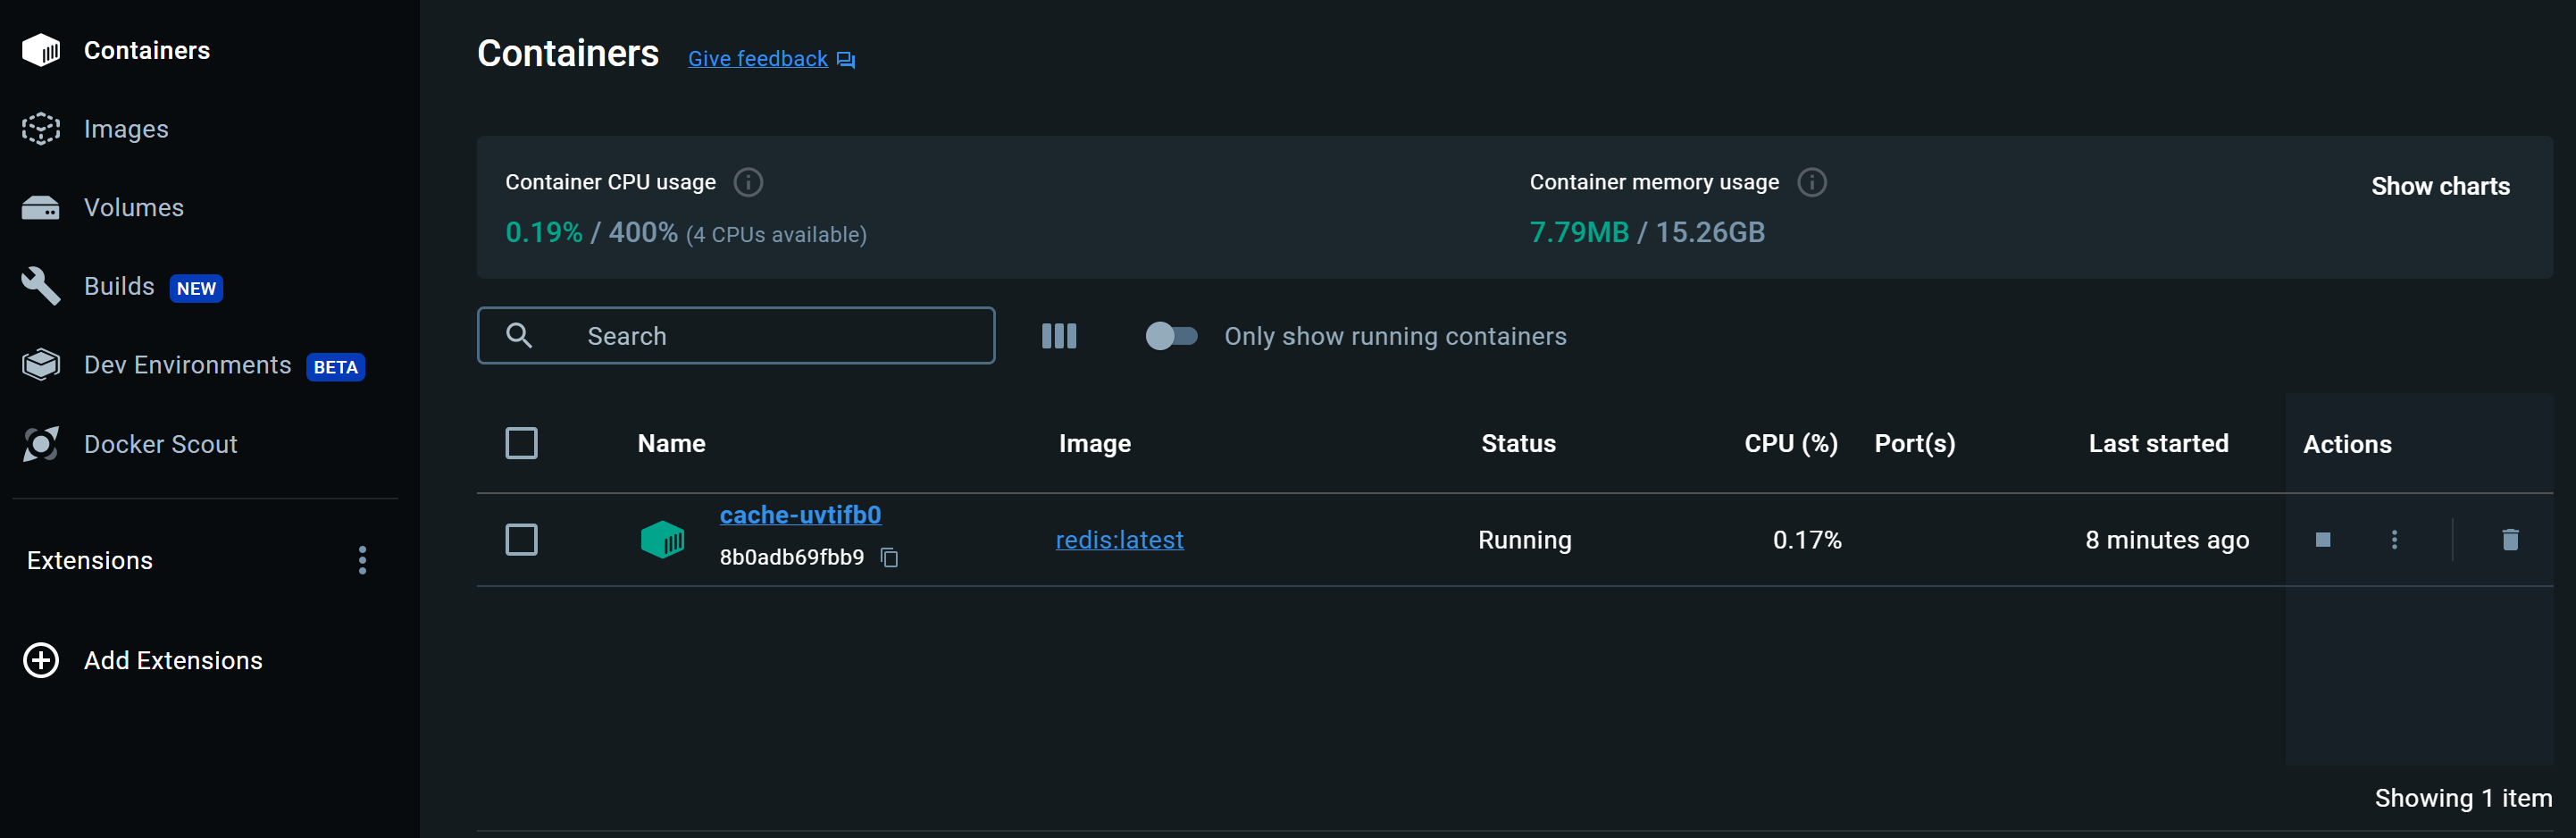This screenshot has width=2576, height=838.
Task: Click the Dev Environments box icon
Action: pyautogui.click(x=41, y=365)
